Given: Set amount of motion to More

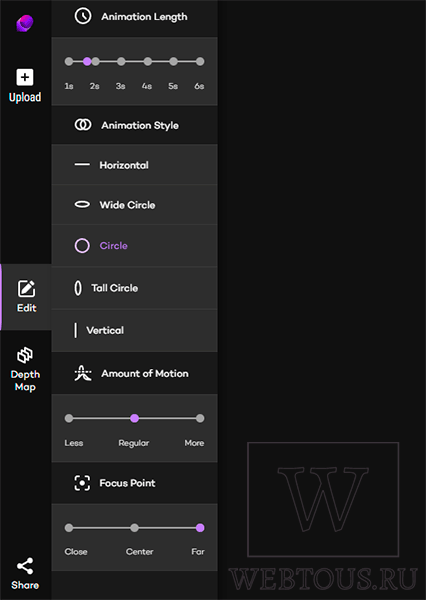Looking at the screenshot, I should pos(200,418).
